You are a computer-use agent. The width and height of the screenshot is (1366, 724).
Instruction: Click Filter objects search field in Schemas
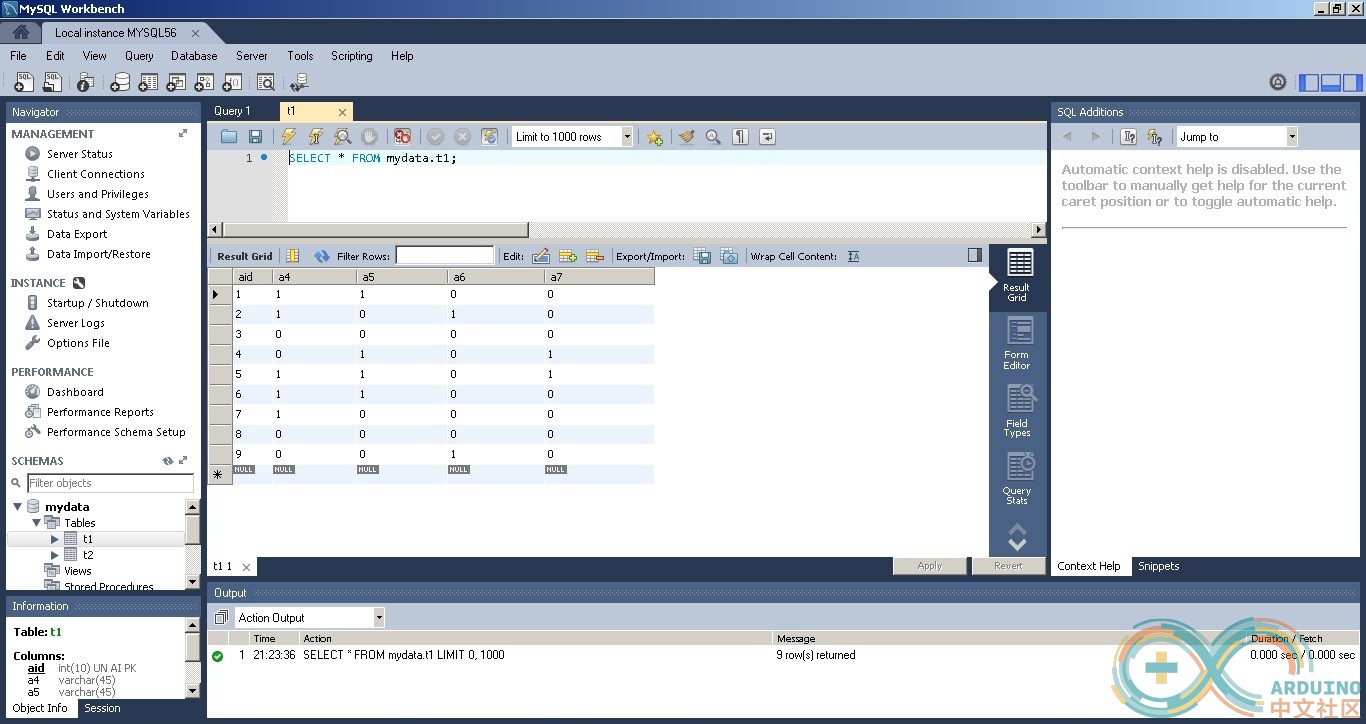(110, 483)
